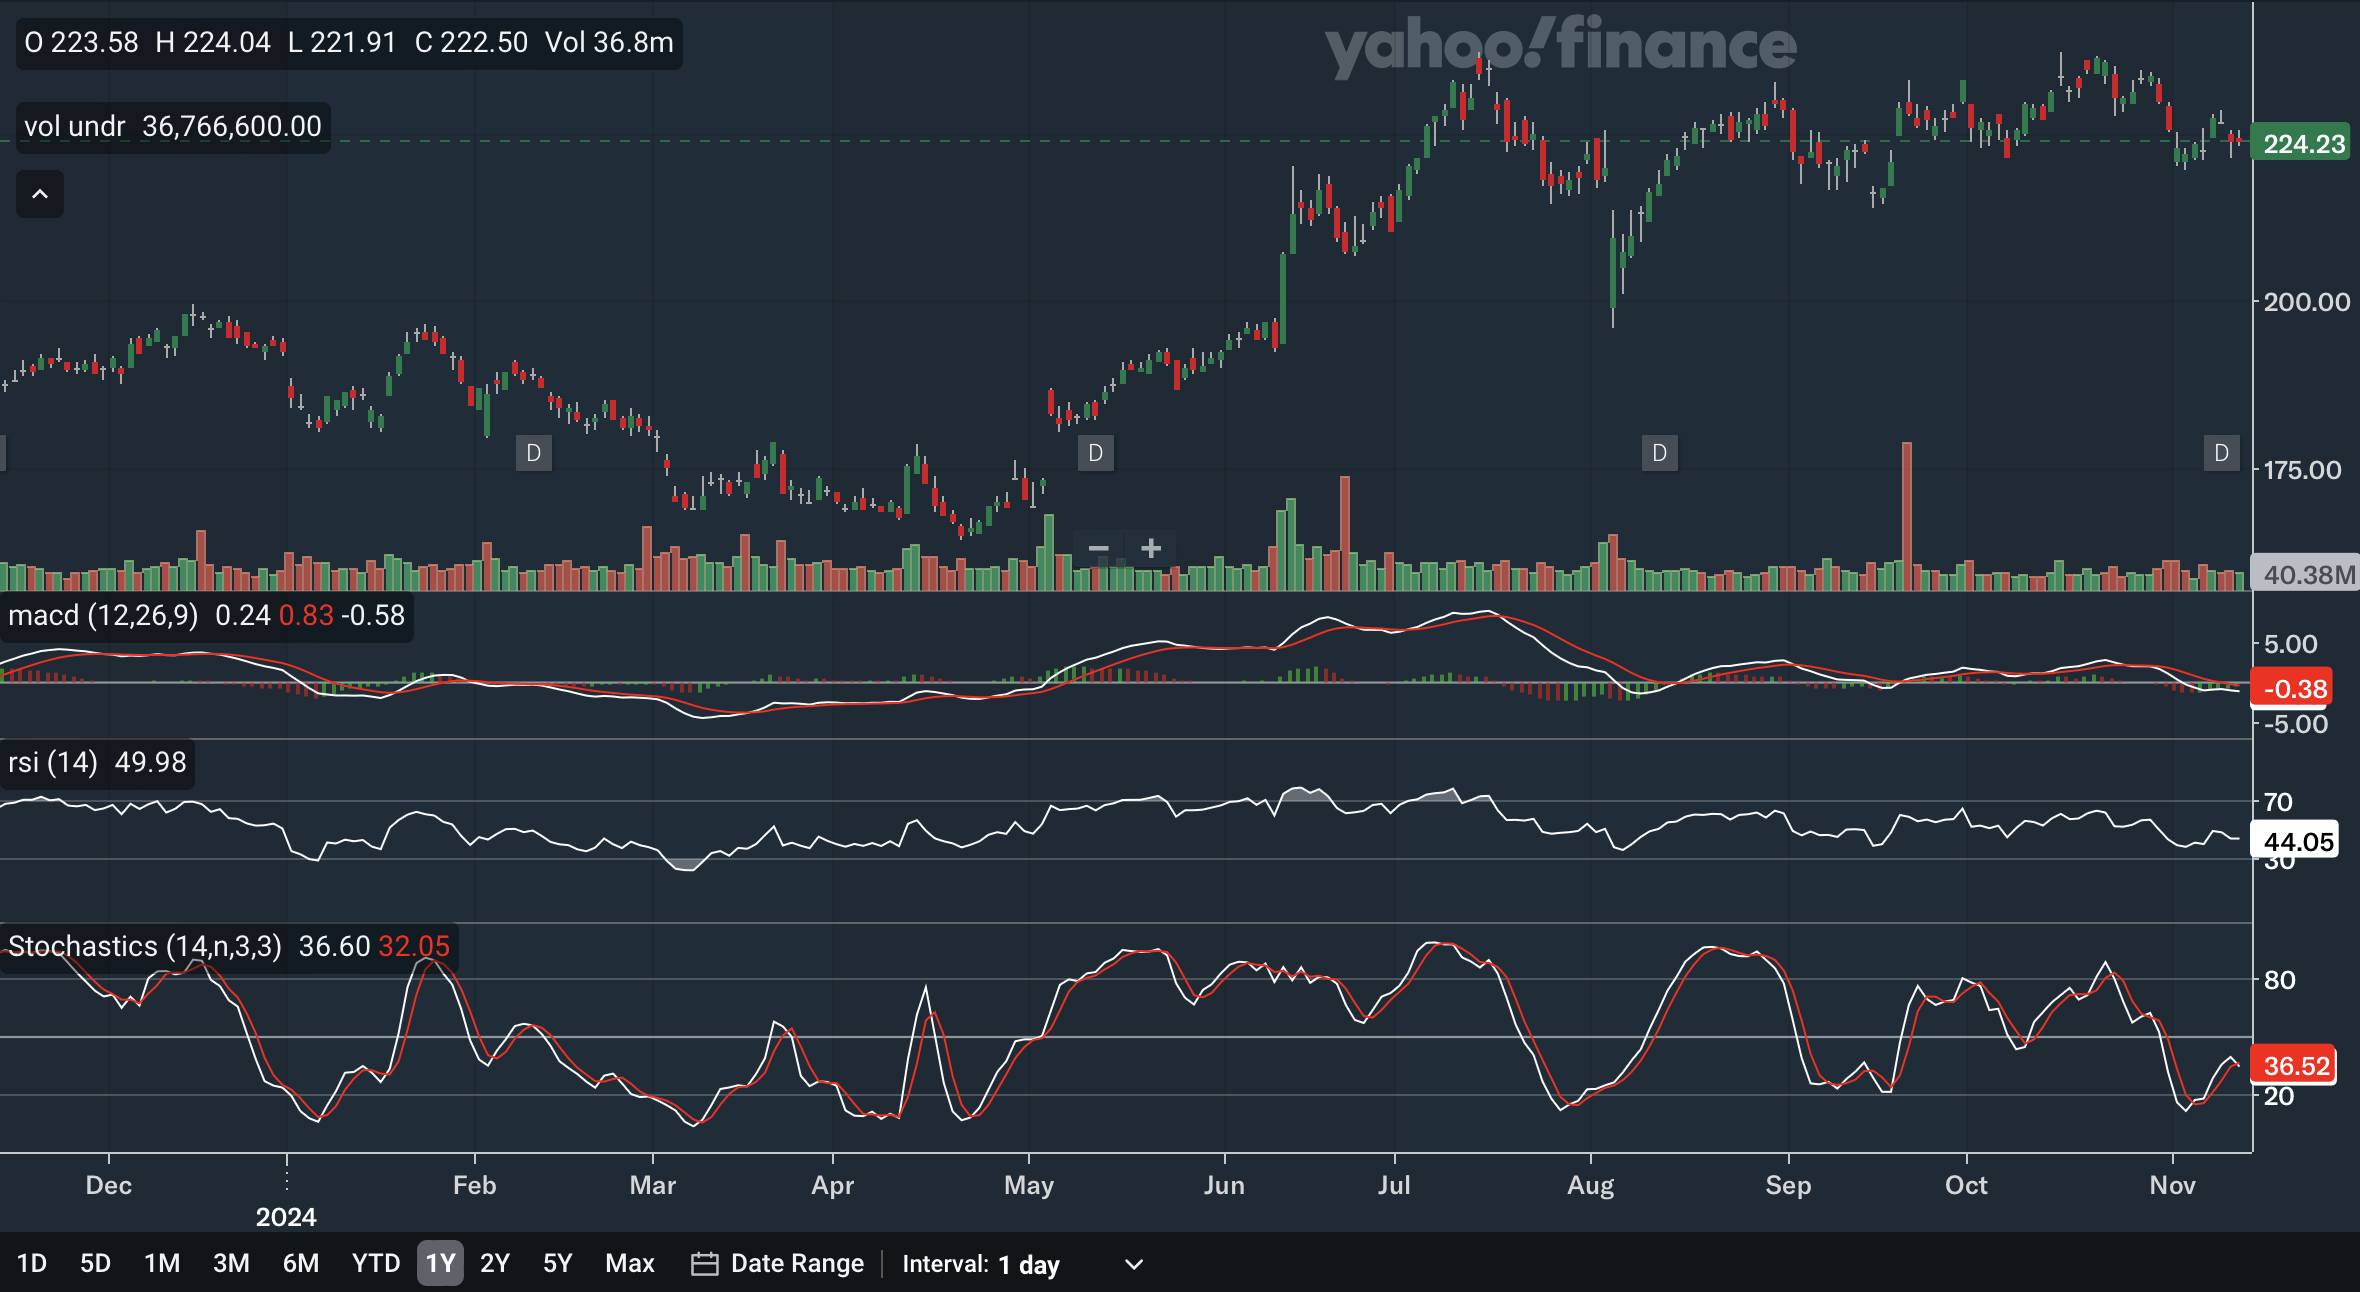
Task: Select the 1D time range
Action: [32, 1263]
